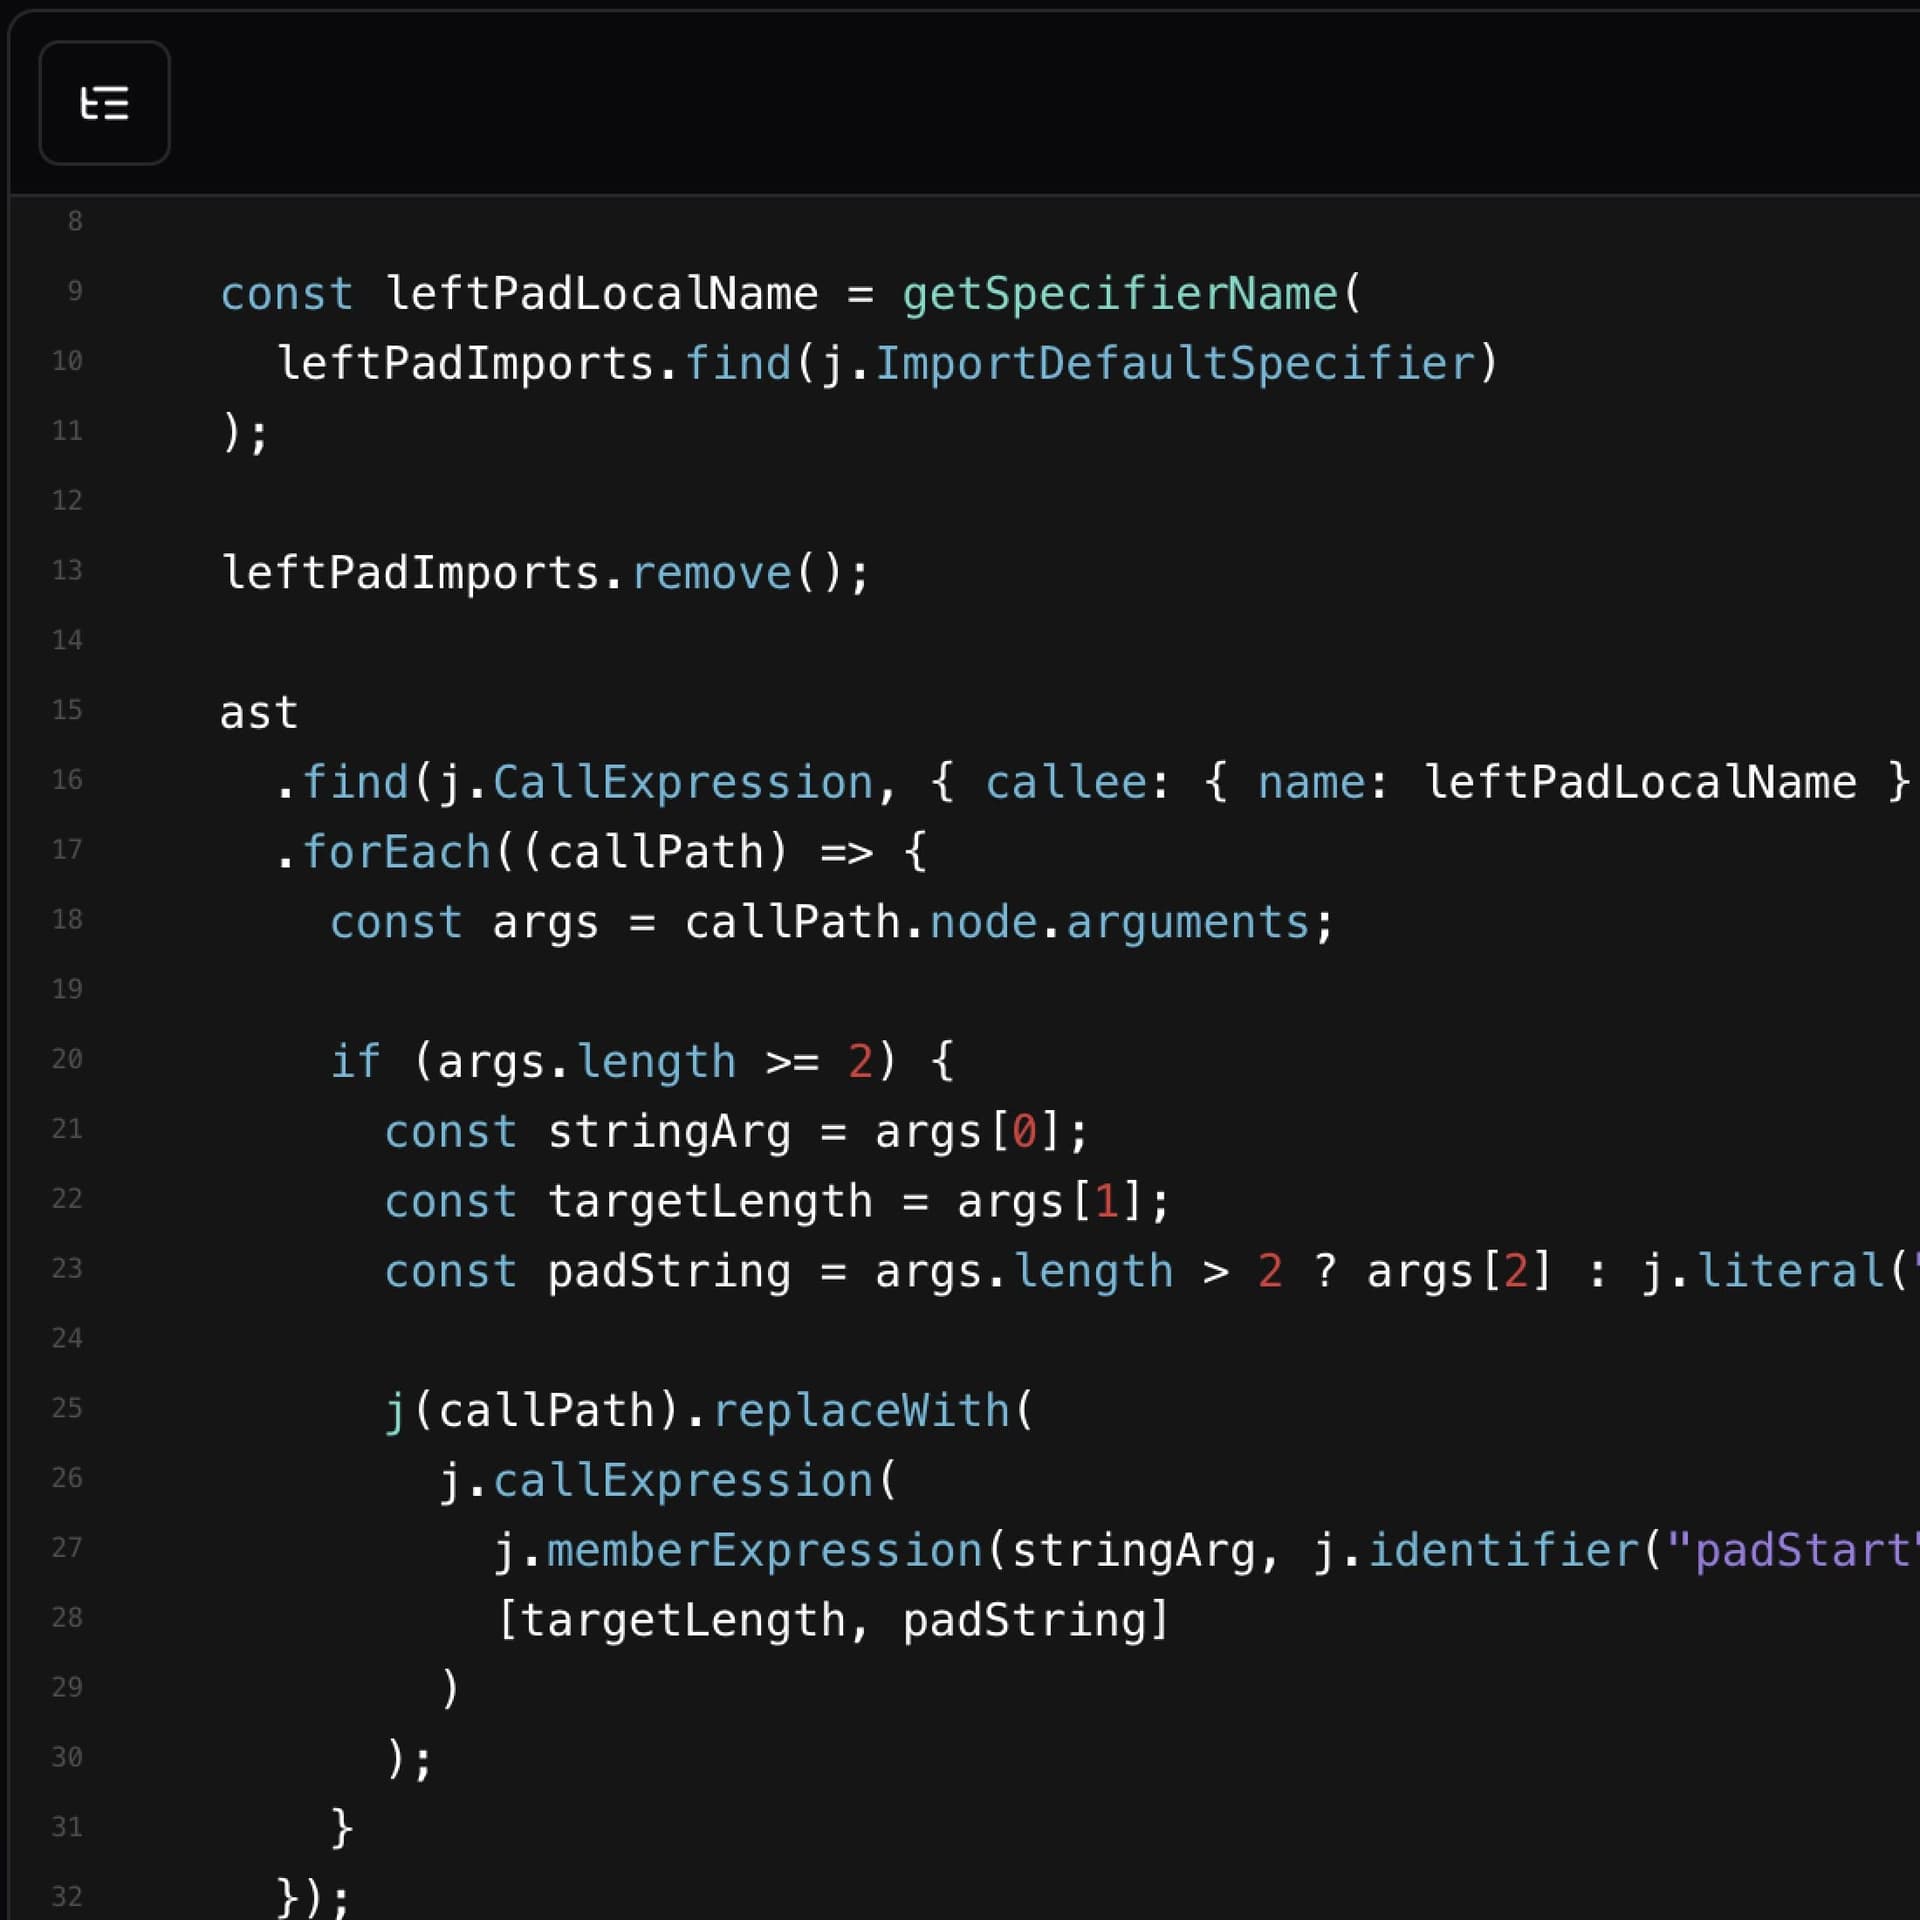
Task: Click line number 32 in gutter
Action: (x=67, y=1897)
